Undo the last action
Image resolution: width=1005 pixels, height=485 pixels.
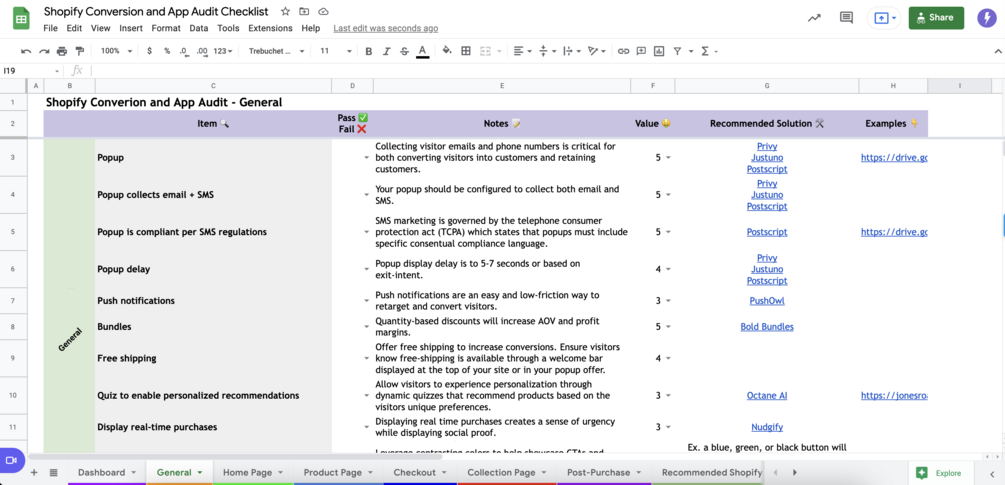tap(26, 51)
